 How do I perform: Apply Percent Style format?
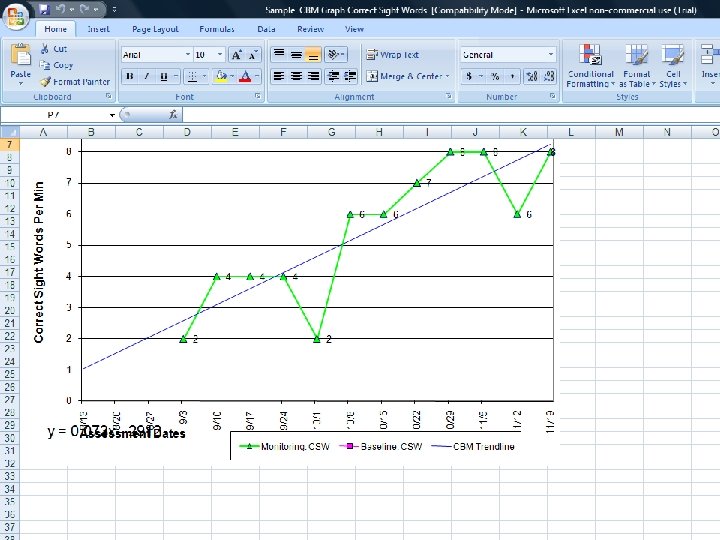[x=495, y=76]
